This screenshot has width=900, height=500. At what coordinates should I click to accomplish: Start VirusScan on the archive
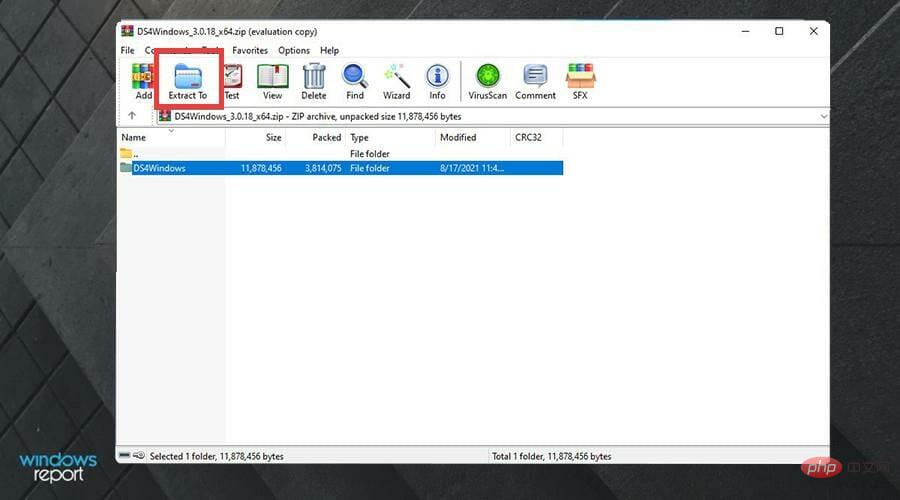point(487,81)
